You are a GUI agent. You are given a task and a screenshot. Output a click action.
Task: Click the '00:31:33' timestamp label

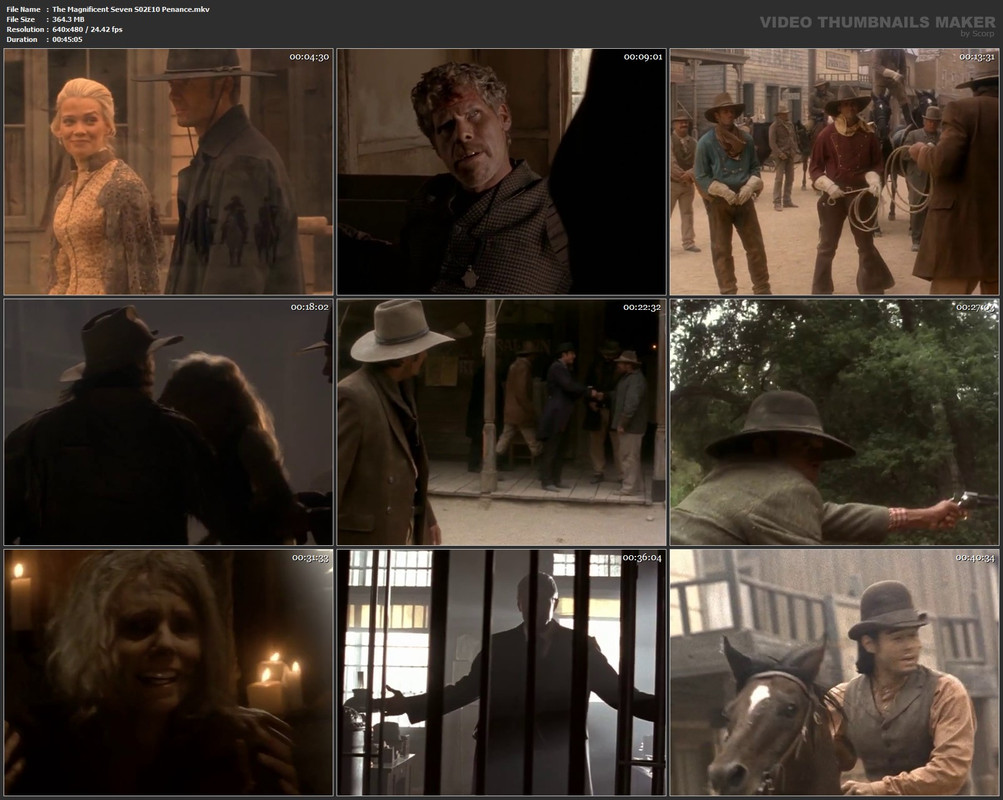pyautogui.click(x=310, y=558)
